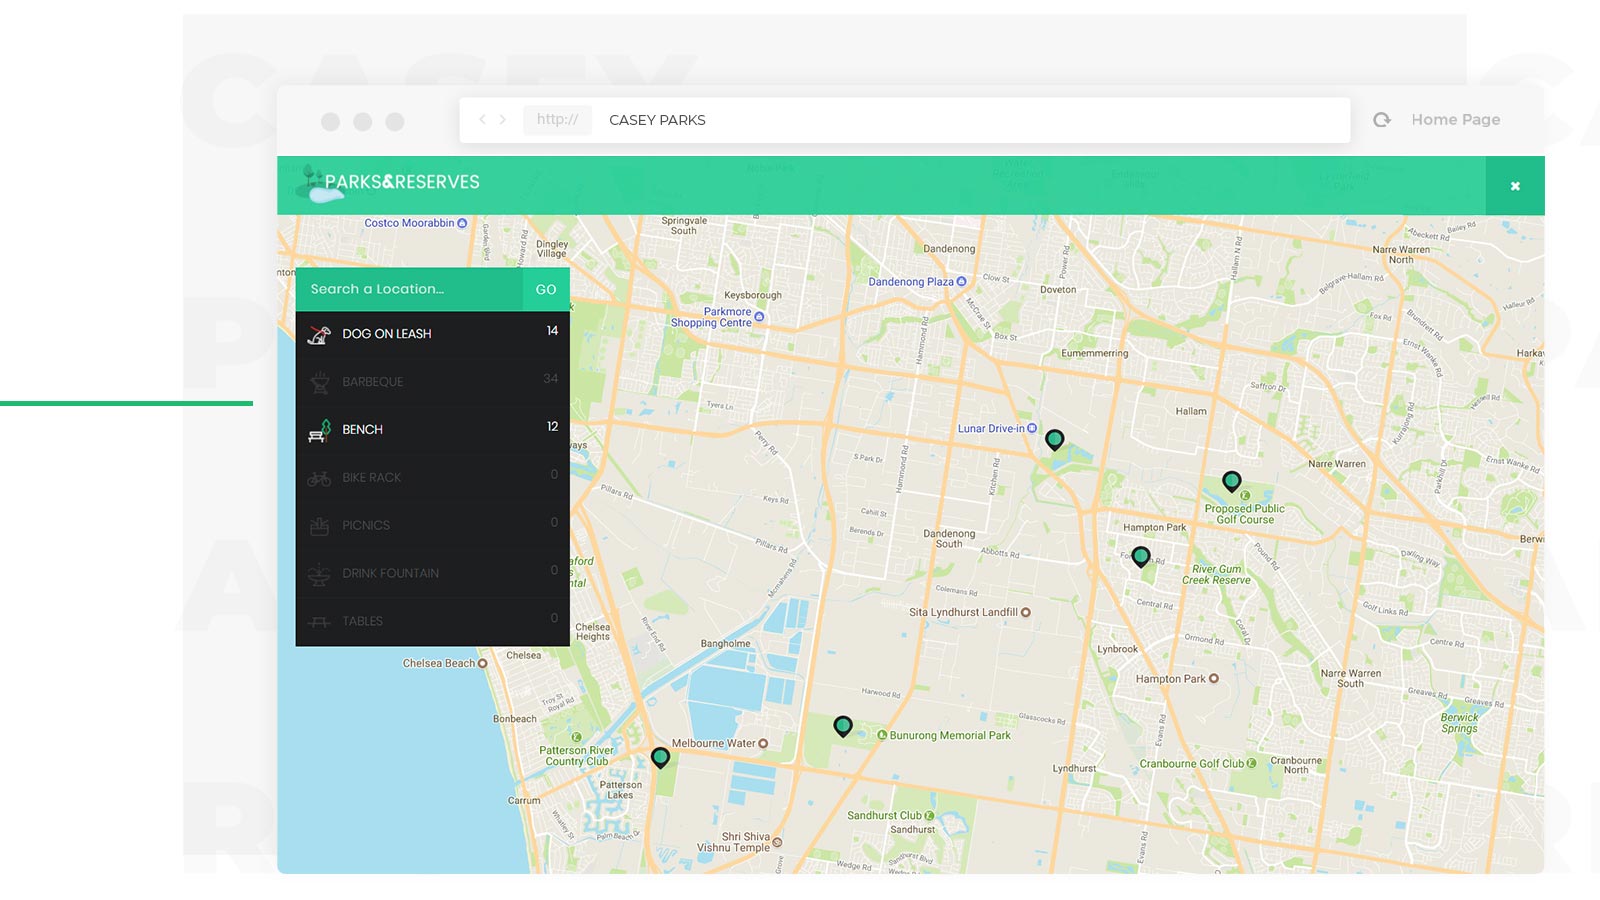Screen dimensions: 1600x900
Task: Click the Sita Lyndhurst Landfill marker
Action: [x=1025, y=612]
